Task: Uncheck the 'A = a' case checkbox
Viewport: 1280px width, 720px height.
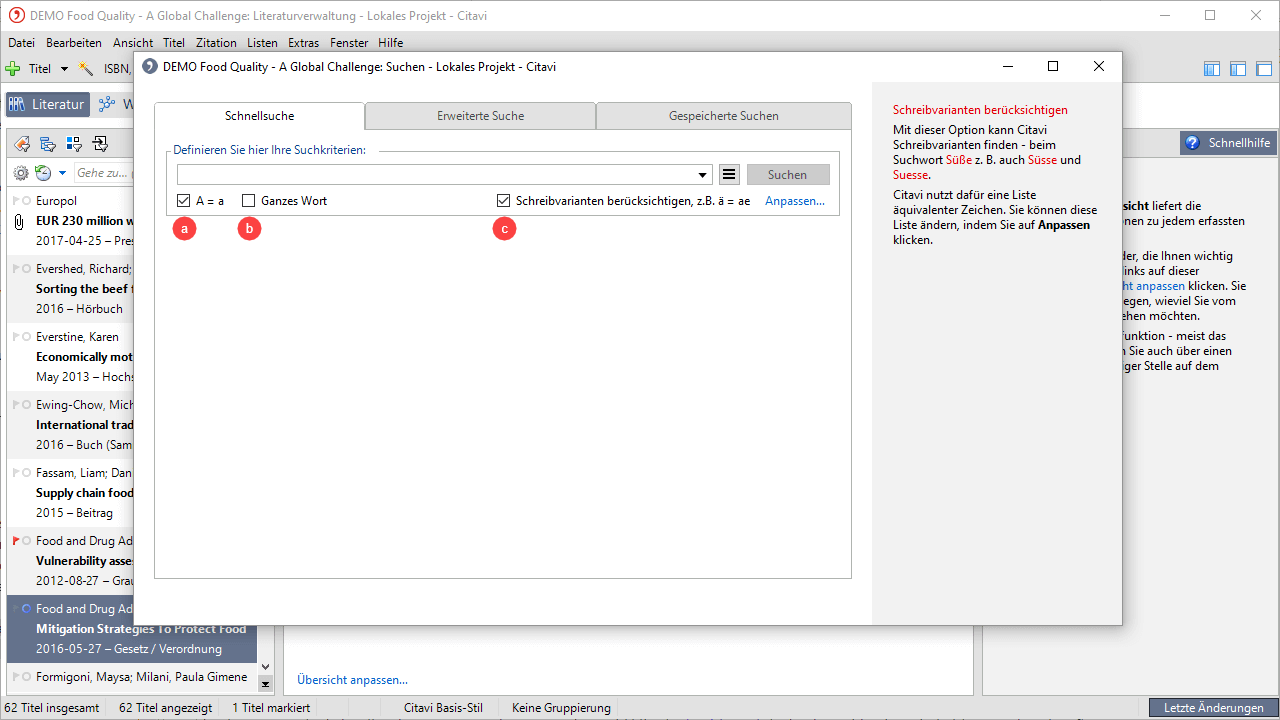Action: click(183, 201)
